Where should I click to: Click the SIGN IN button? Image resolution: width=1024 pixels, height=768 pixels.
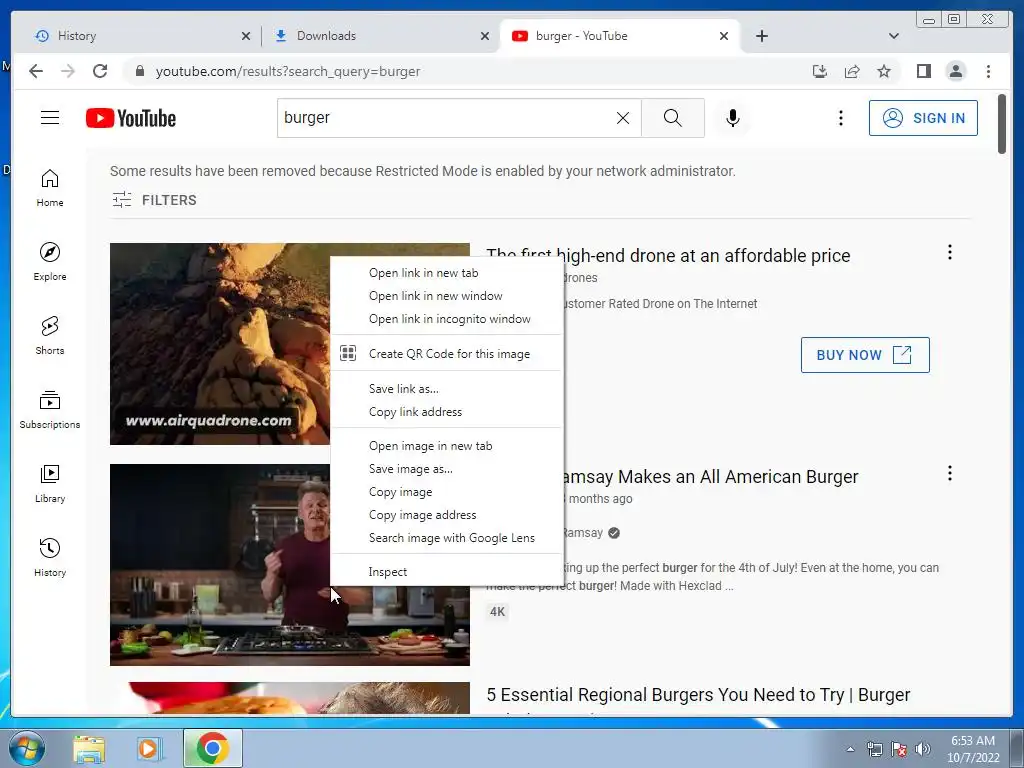(x=923, y=118)
